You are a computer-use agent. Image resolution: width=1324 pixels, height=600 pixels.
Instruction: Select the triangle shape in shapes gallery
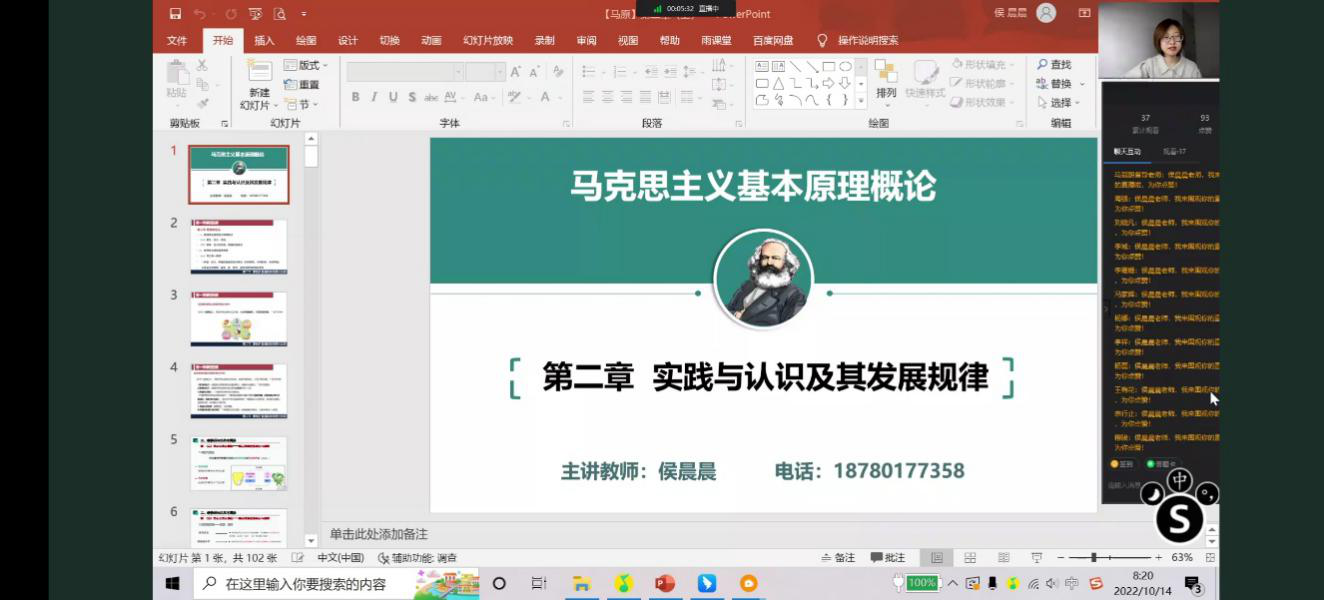[778, 84]
